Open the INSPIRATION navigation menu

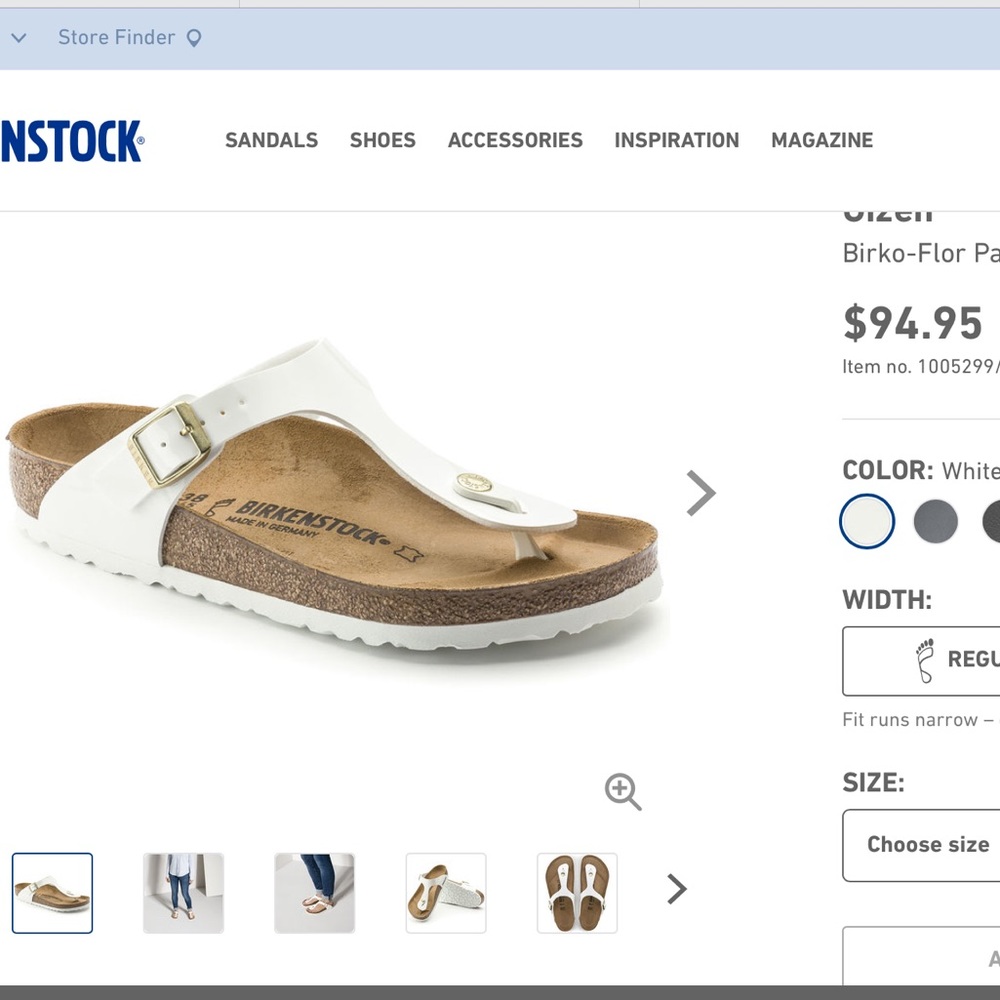point(676,140)
